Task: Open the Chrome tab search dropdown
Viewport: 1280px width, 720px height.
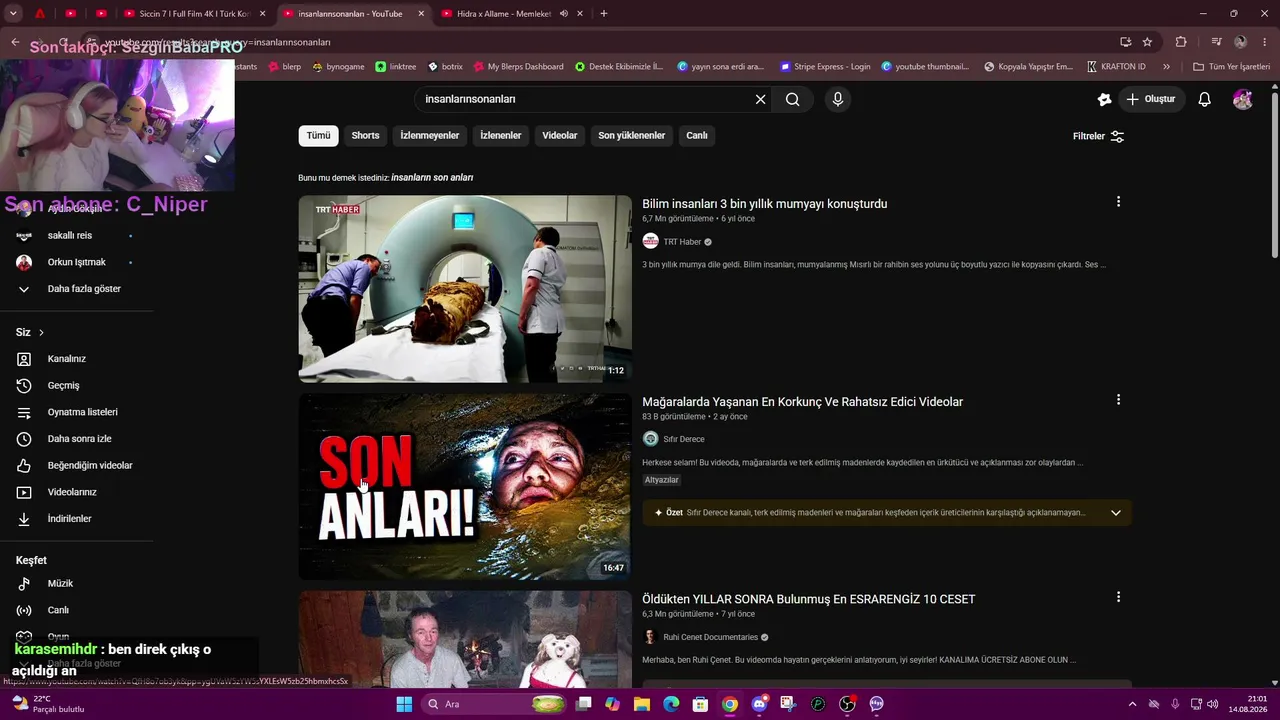Action: click(x=13, y=14)
